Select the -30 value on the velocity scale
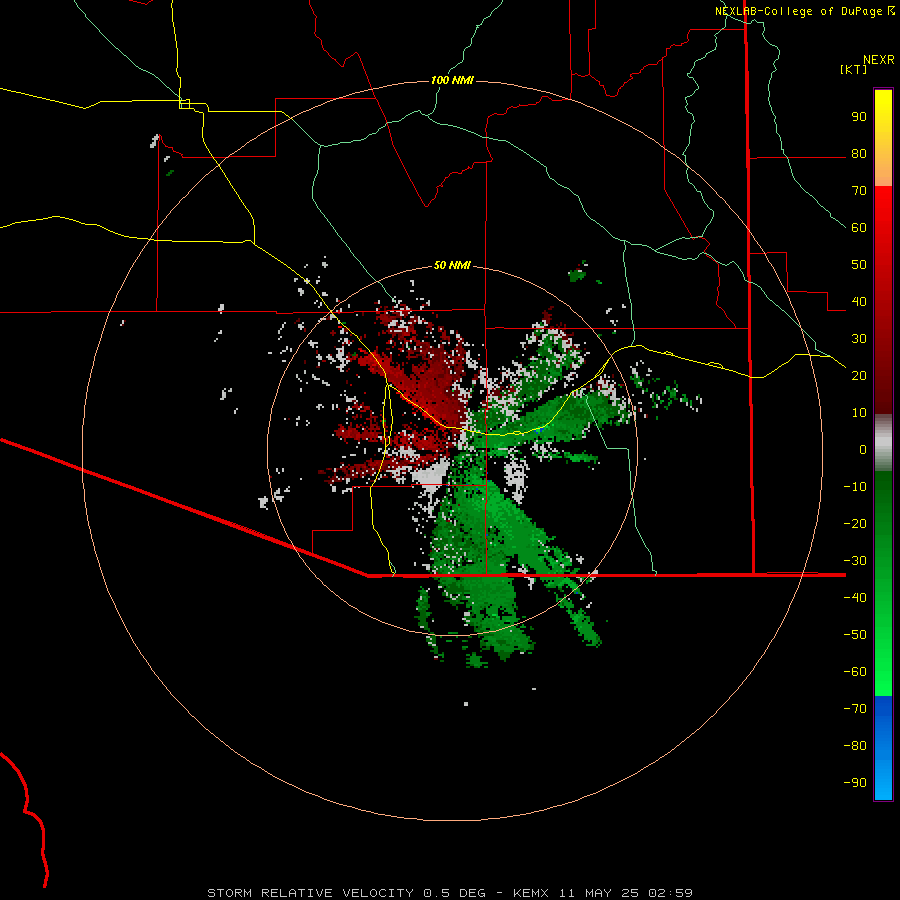 [855, 561]
